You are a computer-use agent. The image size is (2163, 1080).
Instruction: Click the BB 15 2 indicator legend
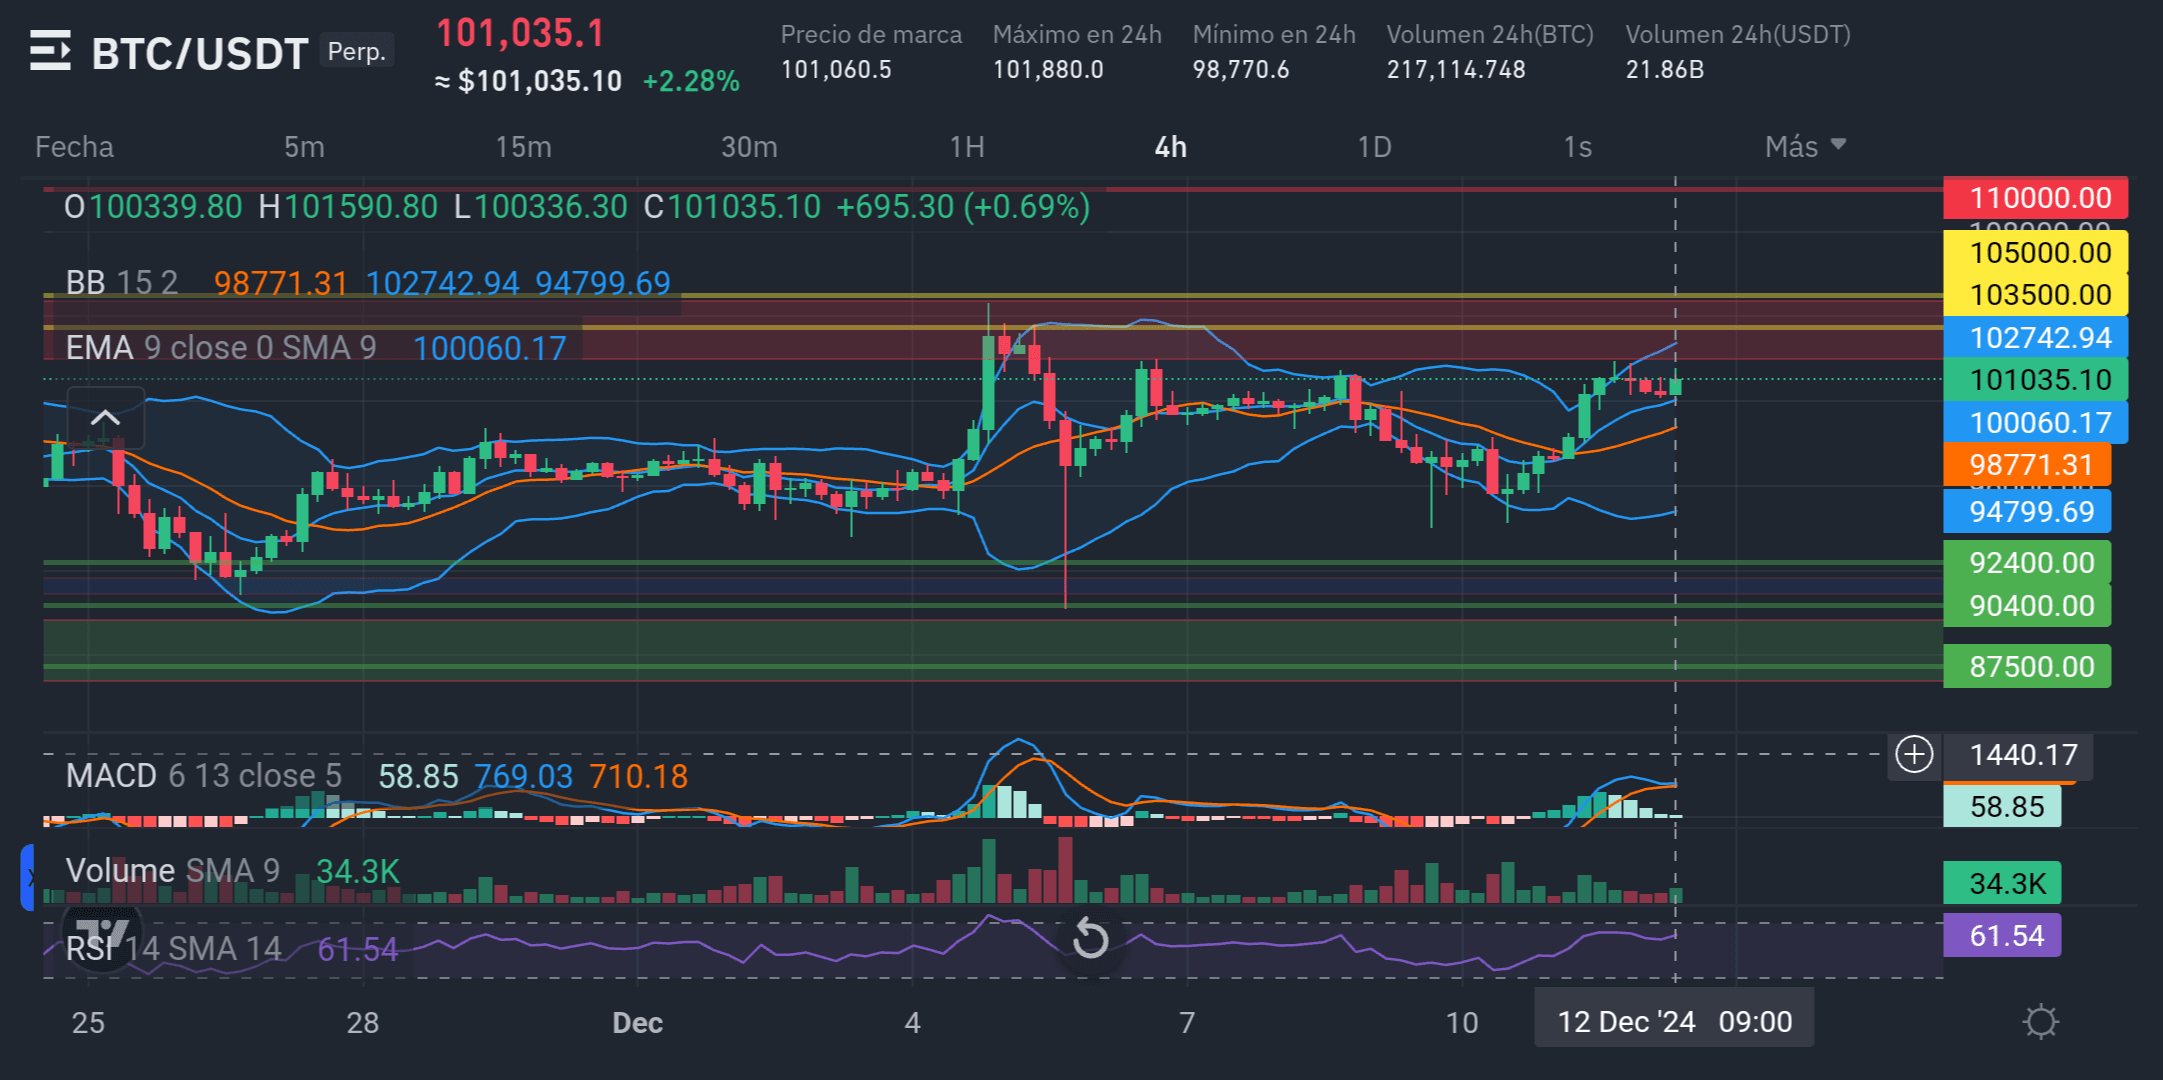pyautogui.click(x=122, y=283)
